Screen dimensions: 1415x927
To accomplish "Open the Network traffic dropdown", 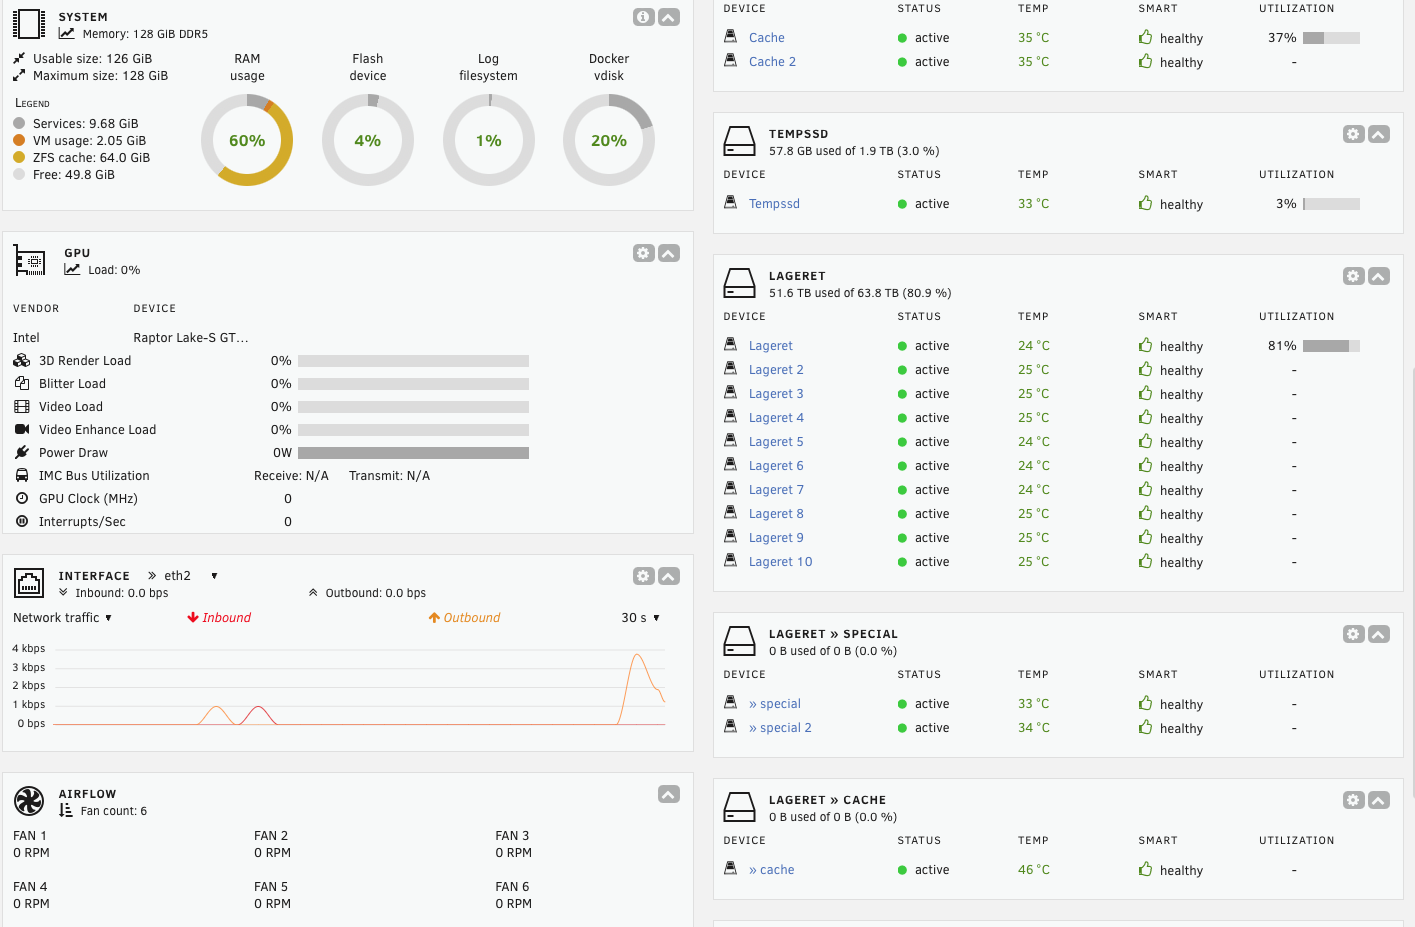I will pyautogui.click(x=62, y=618).
